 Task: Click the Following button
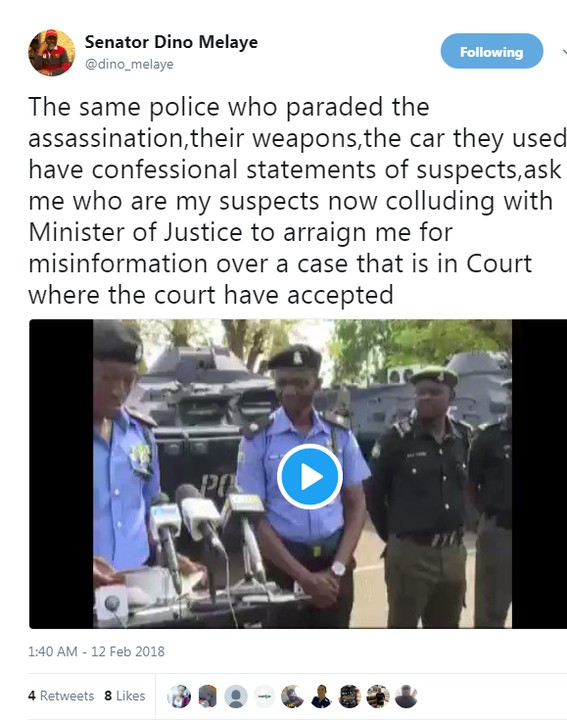click(492, 51)
